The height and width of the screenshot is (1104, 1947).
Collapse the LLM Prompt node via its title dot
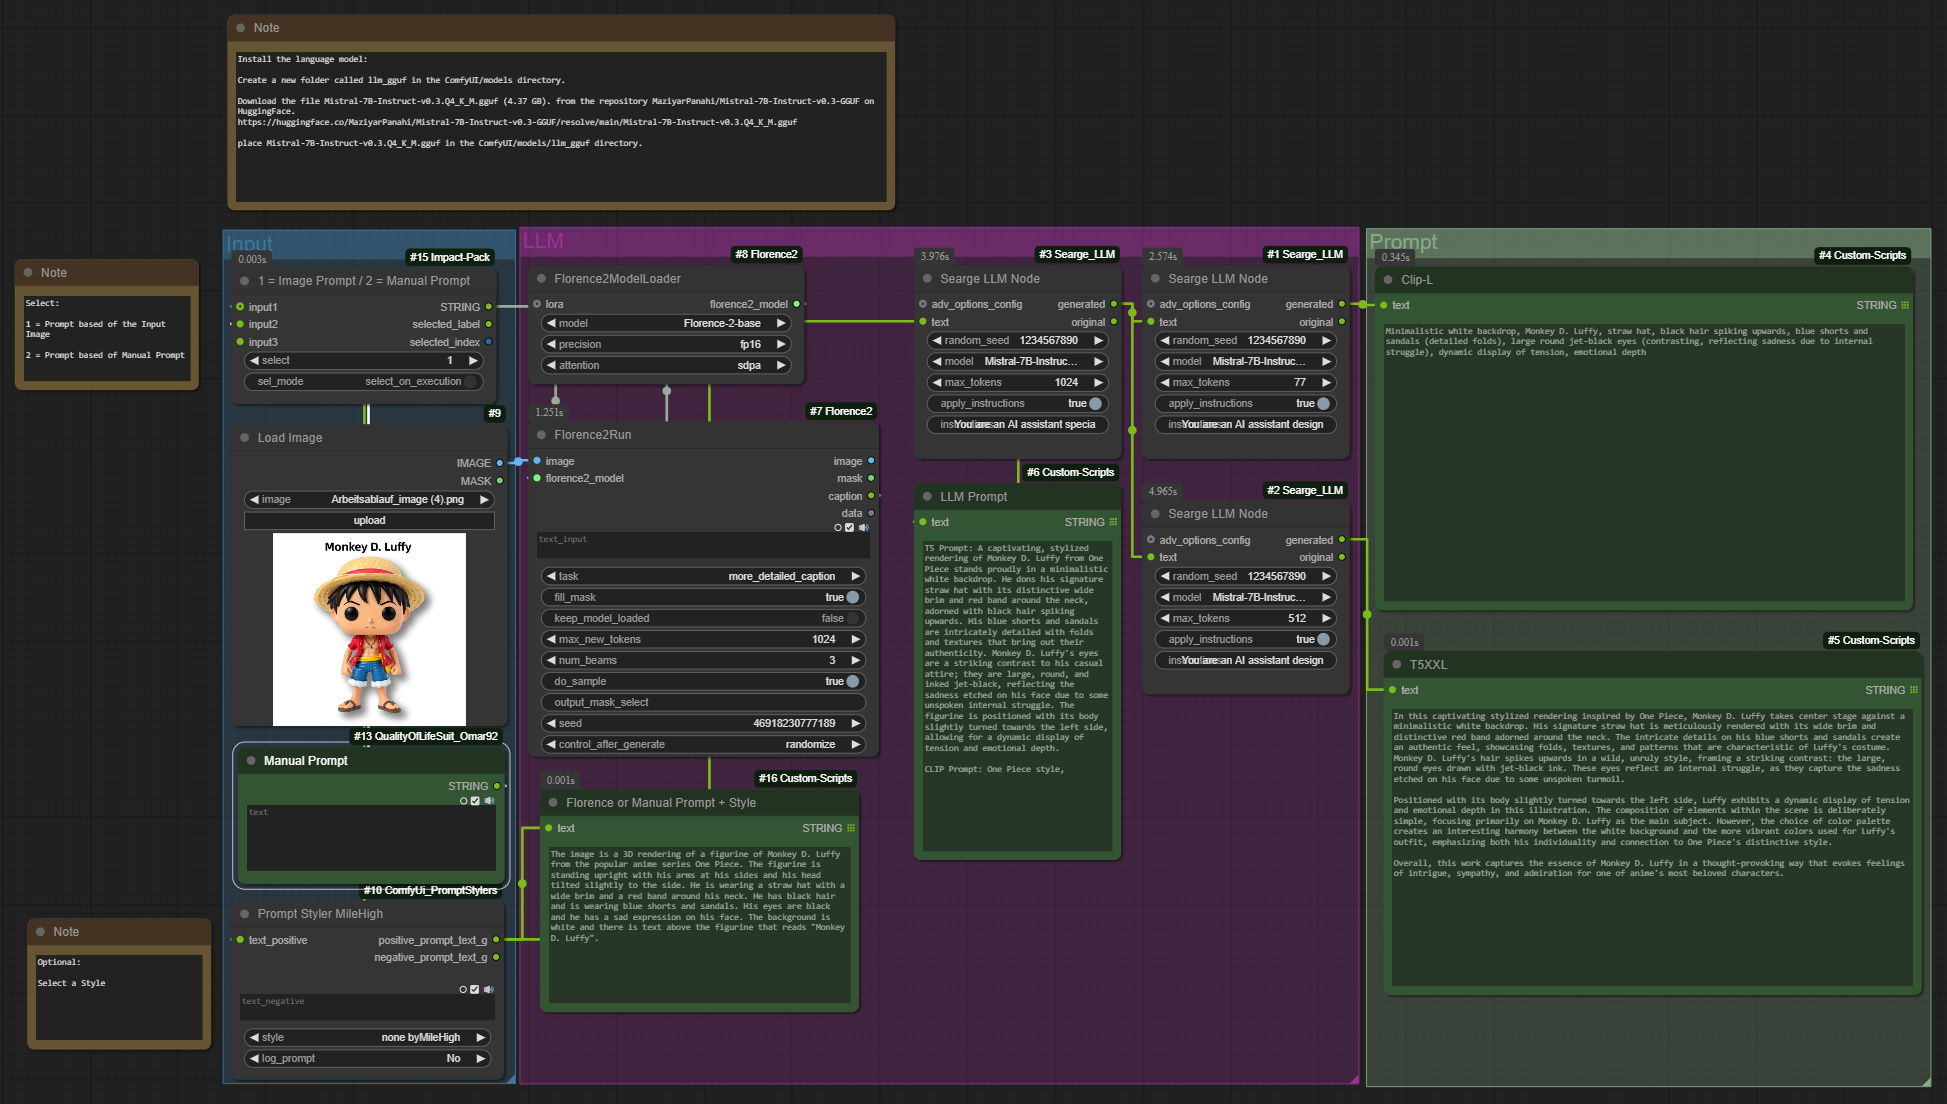pyautogui.click(x=928, y=497)
